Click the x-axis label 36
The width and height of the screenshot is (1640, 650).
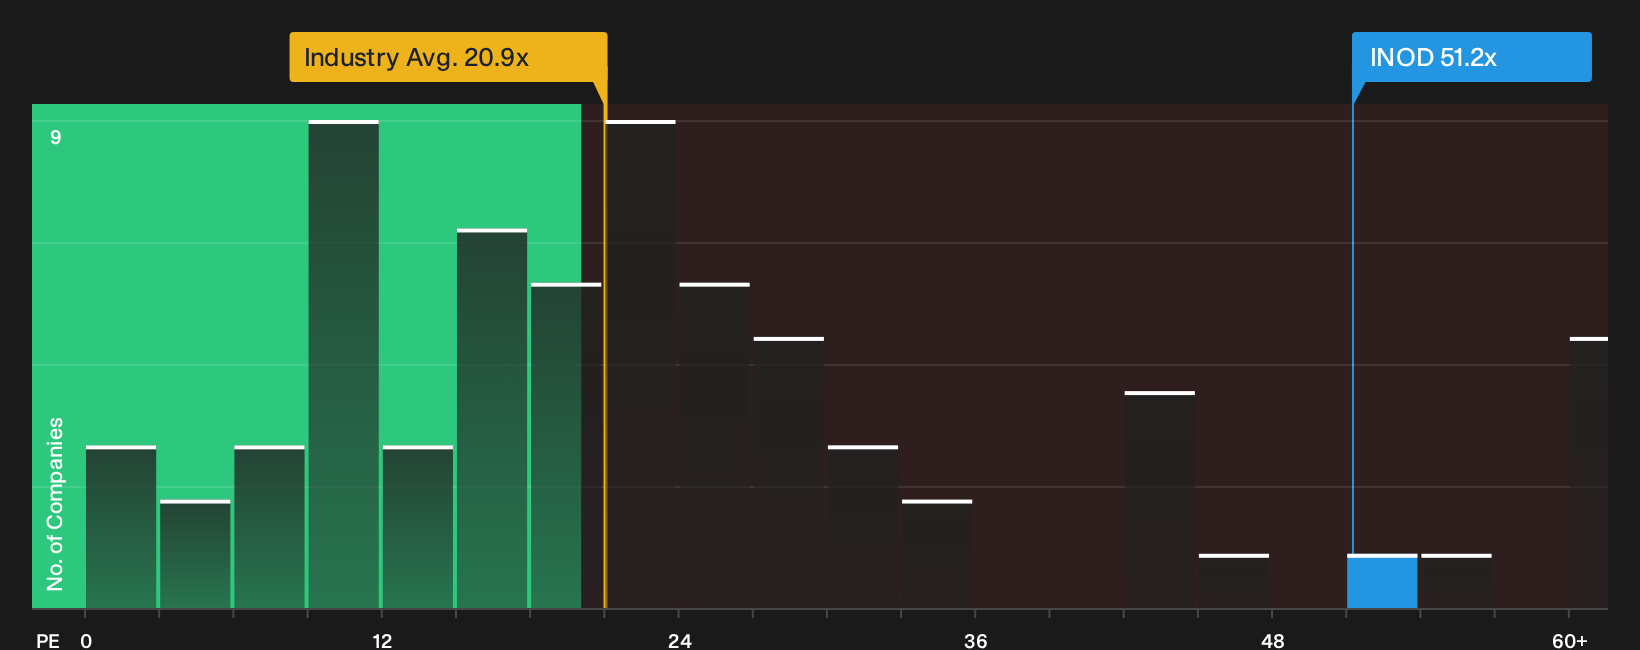click(976, 640)
